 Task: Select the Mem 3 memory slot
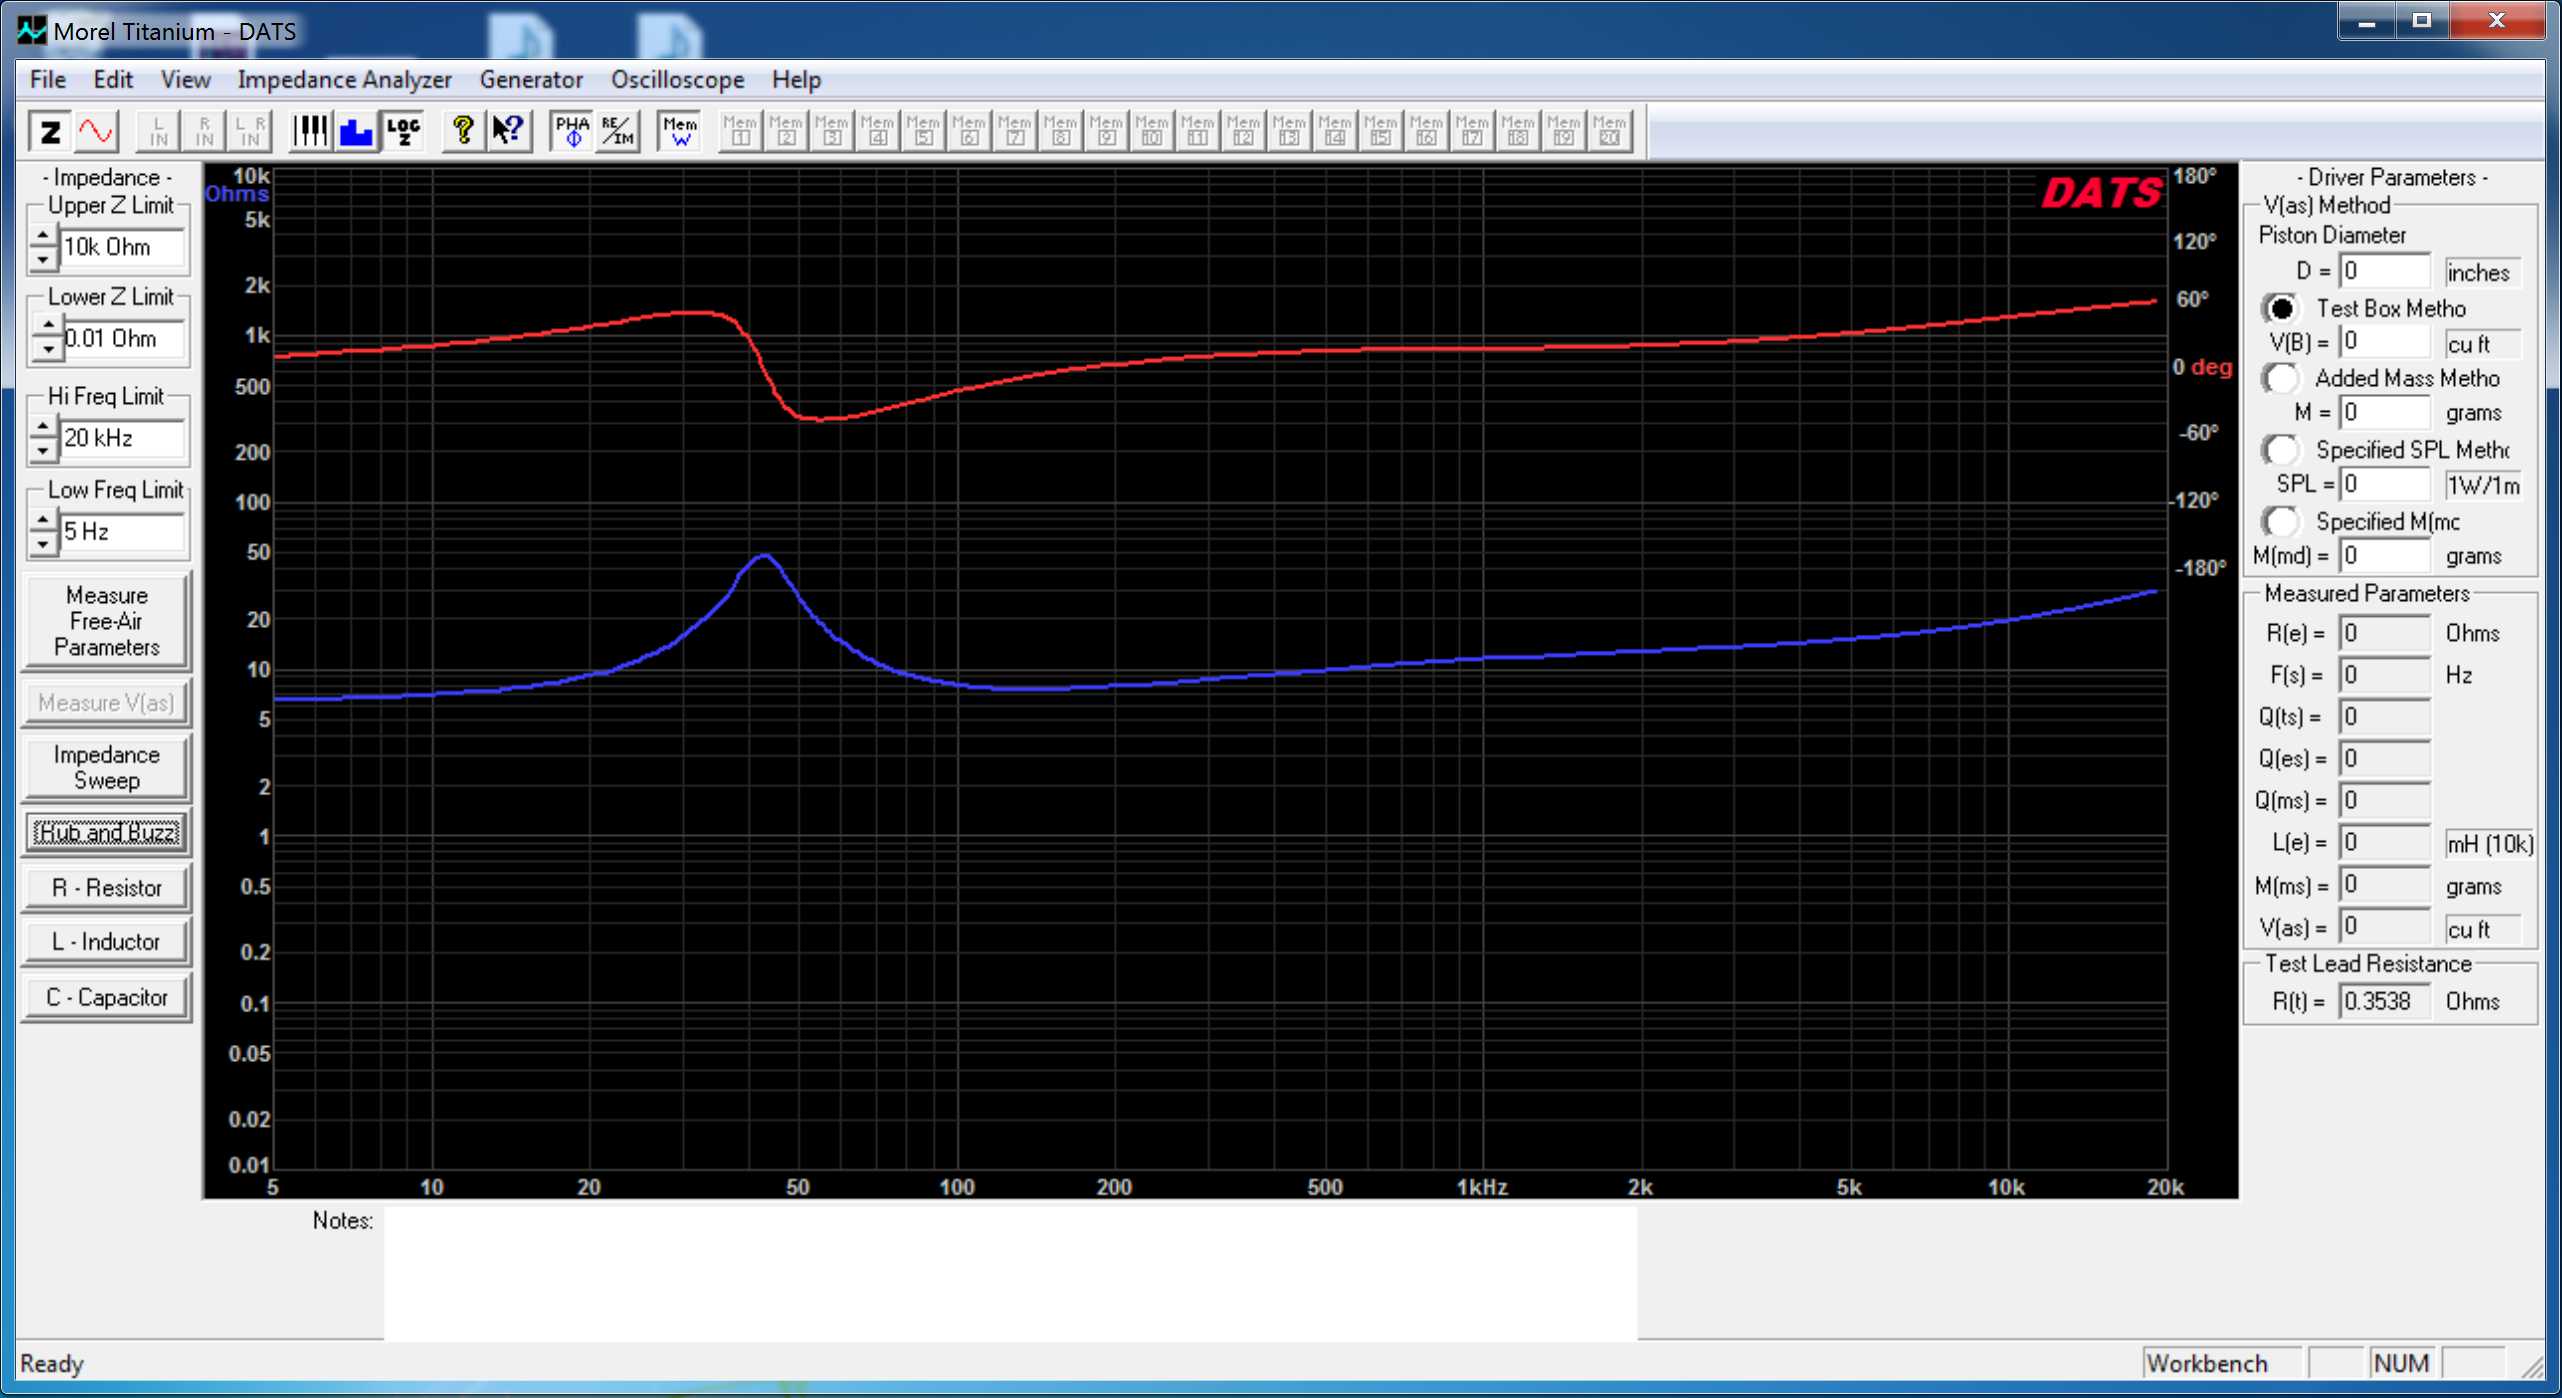832,131
